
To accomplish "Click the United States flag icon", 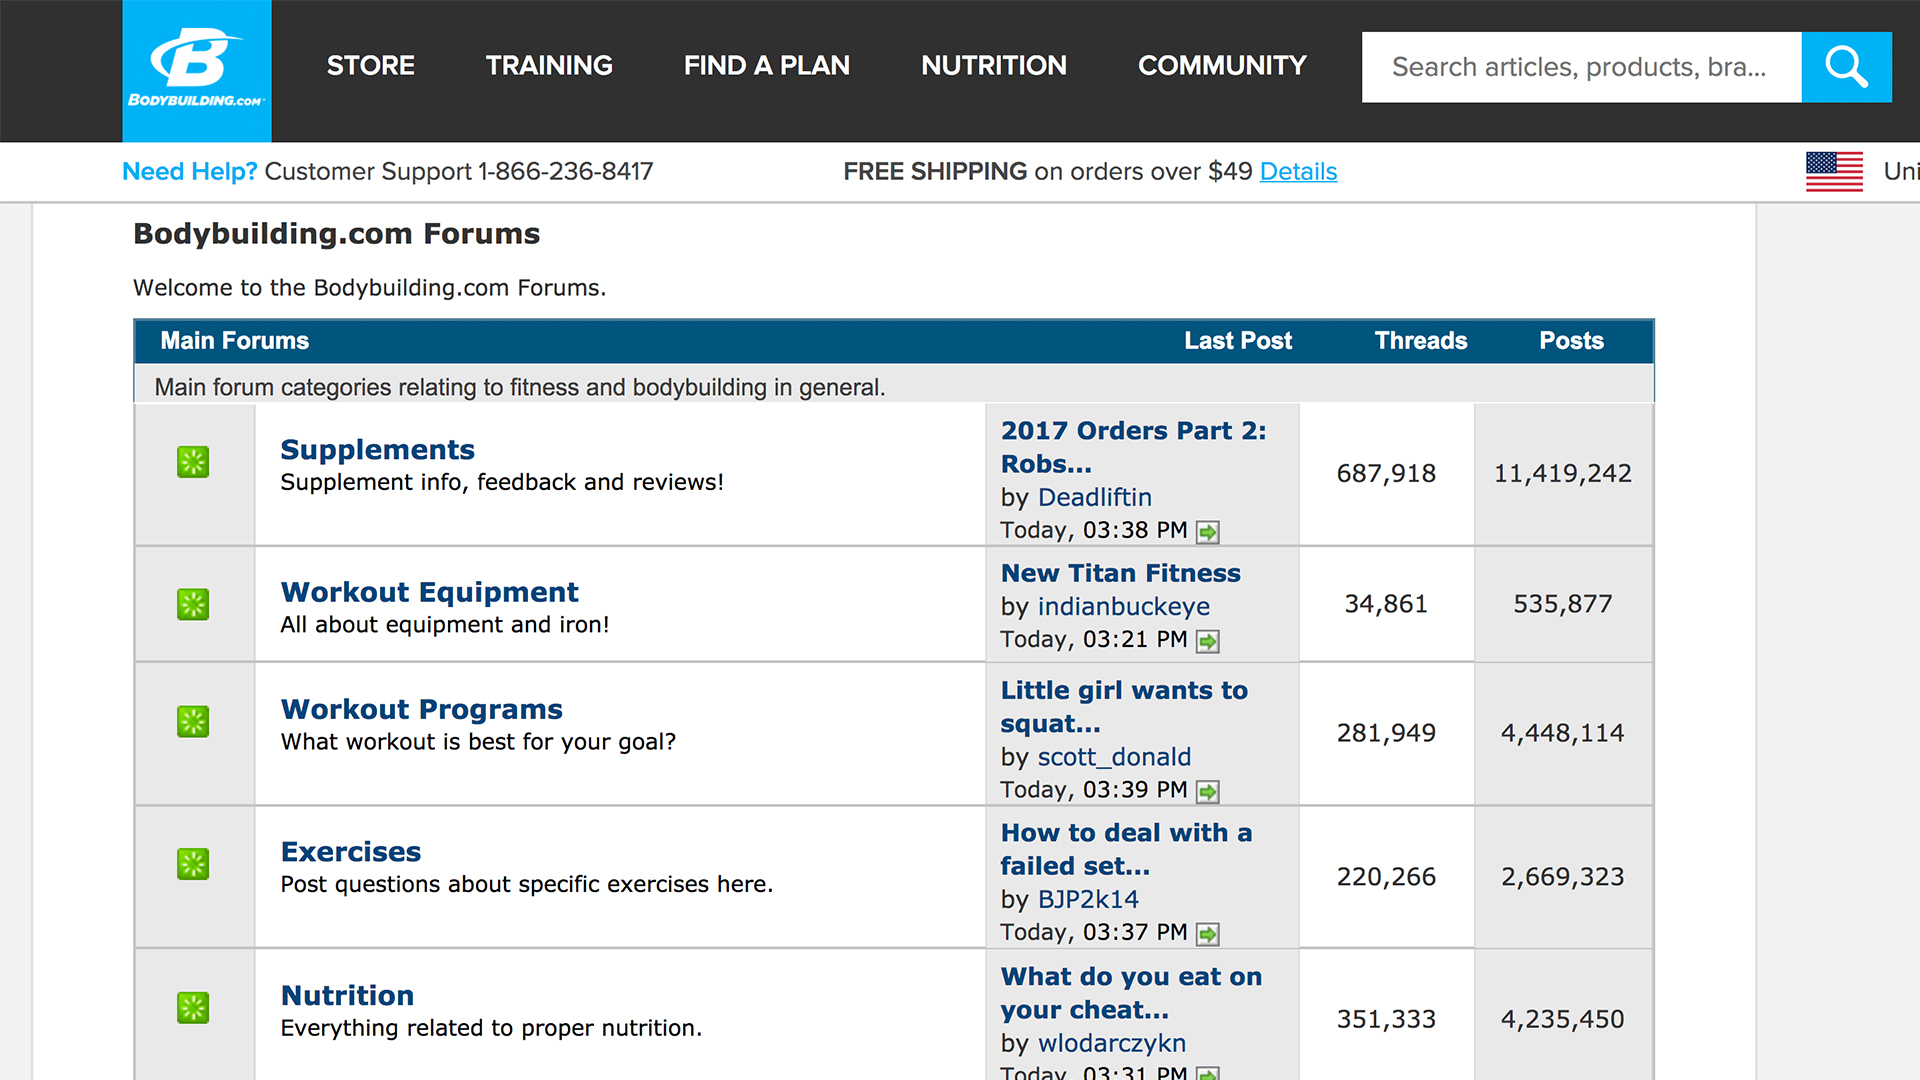I will 1834,171.
